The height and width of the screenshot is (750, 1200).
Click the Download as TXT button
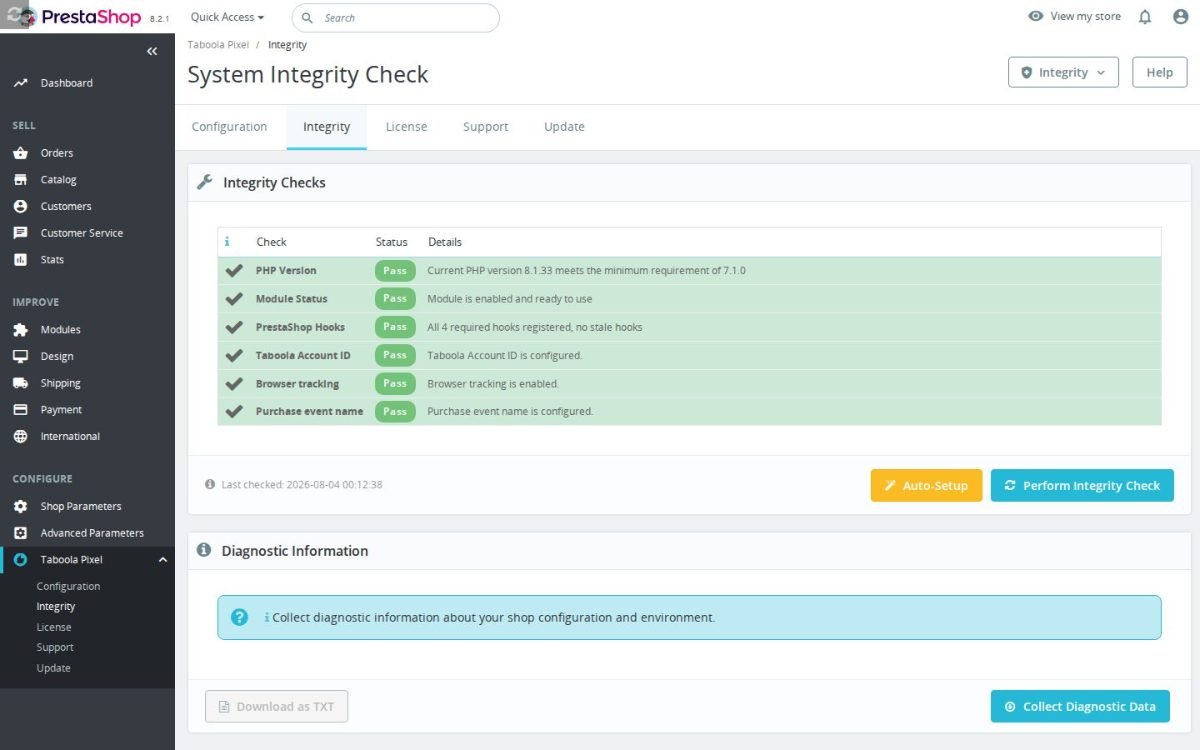pos(276,706)
